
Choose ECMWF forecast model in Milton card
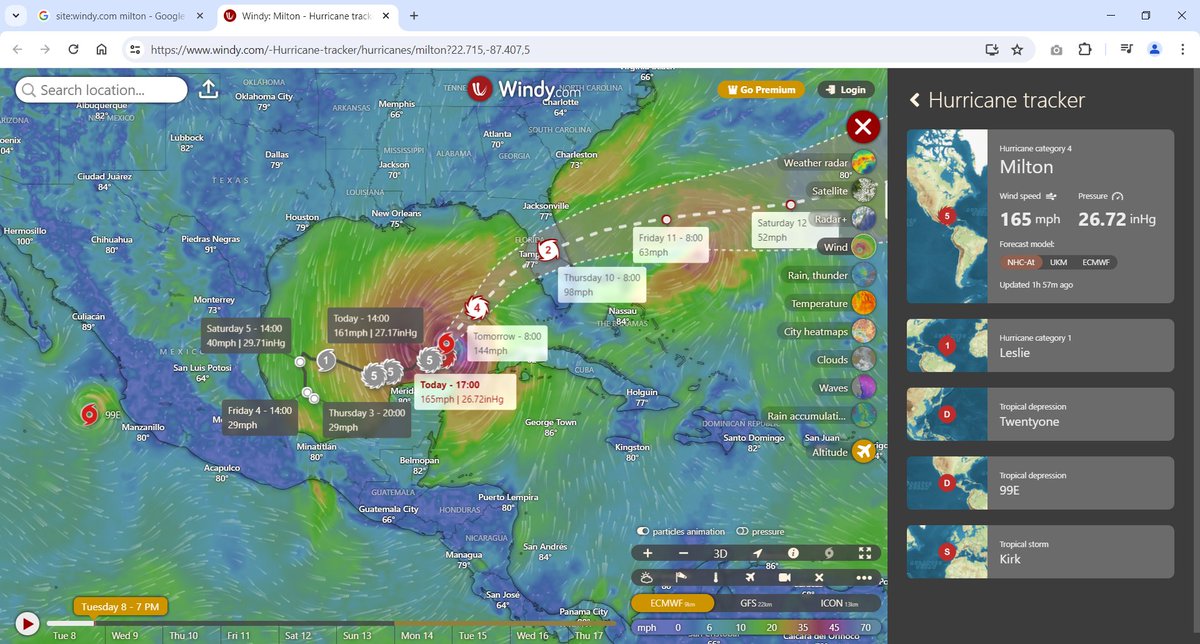[x=1097, y=262]
